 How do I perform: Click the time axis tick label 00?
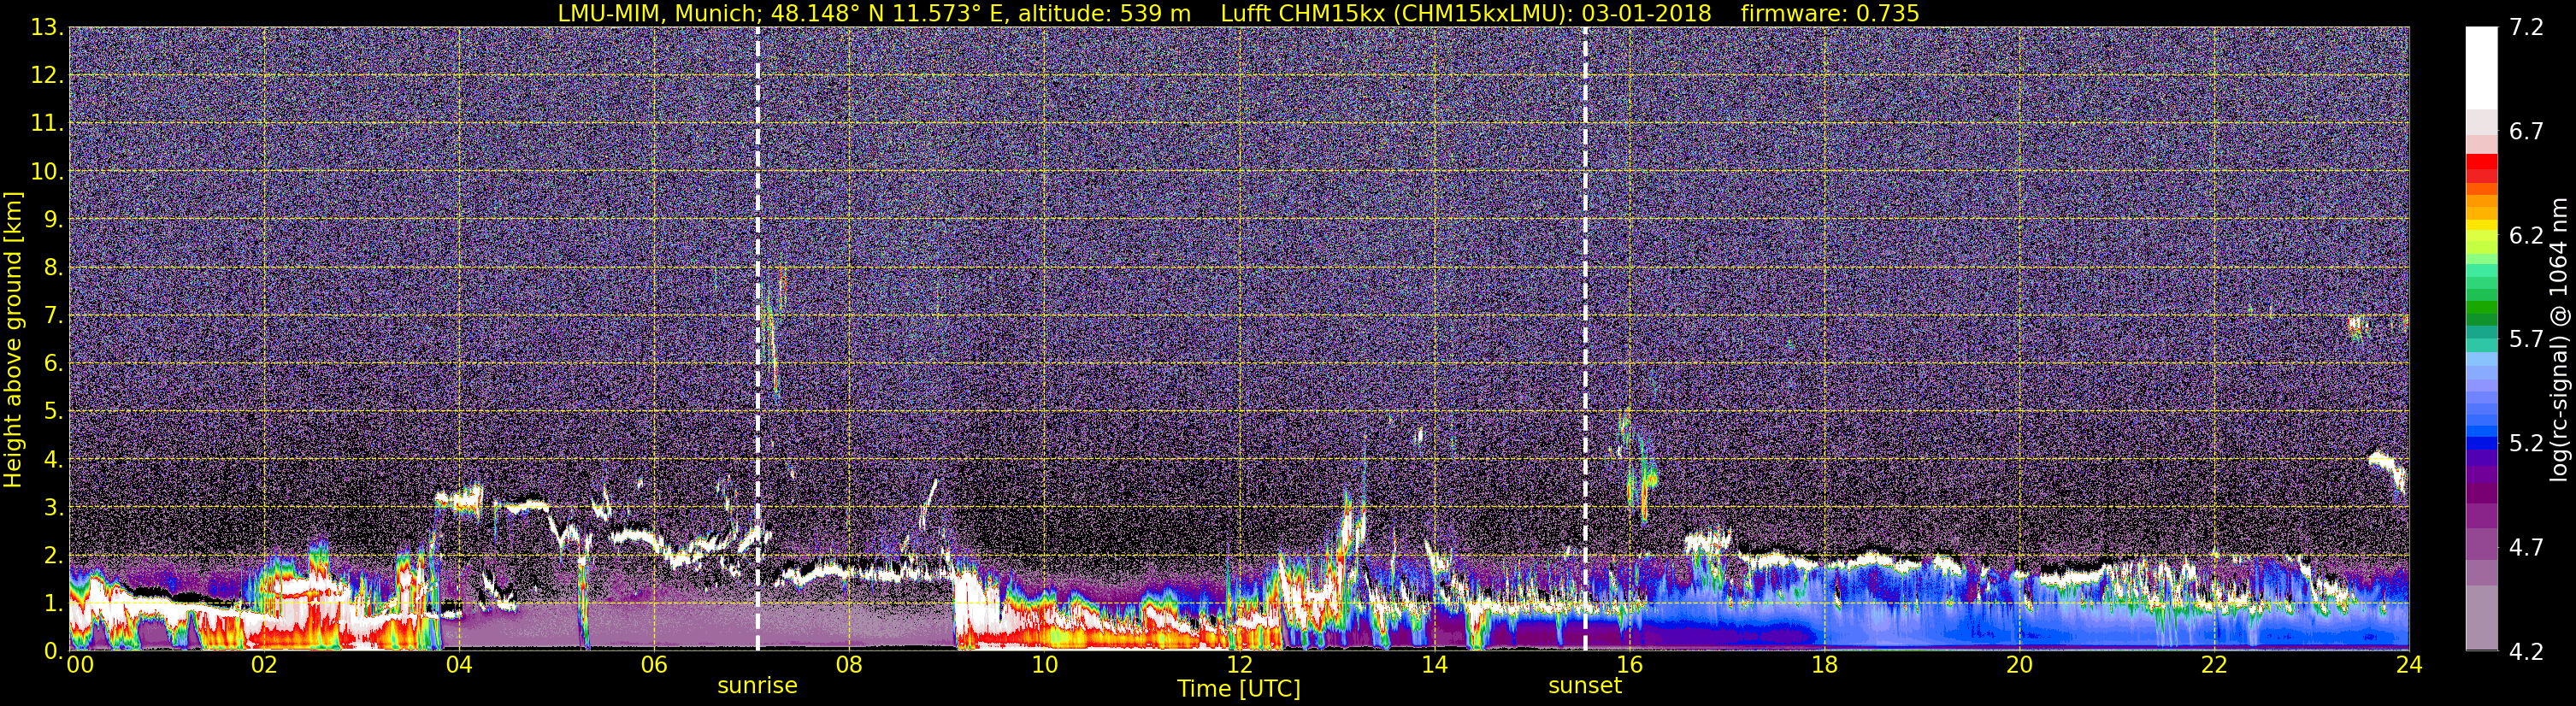pyautogui.click(x=80, y=665)
